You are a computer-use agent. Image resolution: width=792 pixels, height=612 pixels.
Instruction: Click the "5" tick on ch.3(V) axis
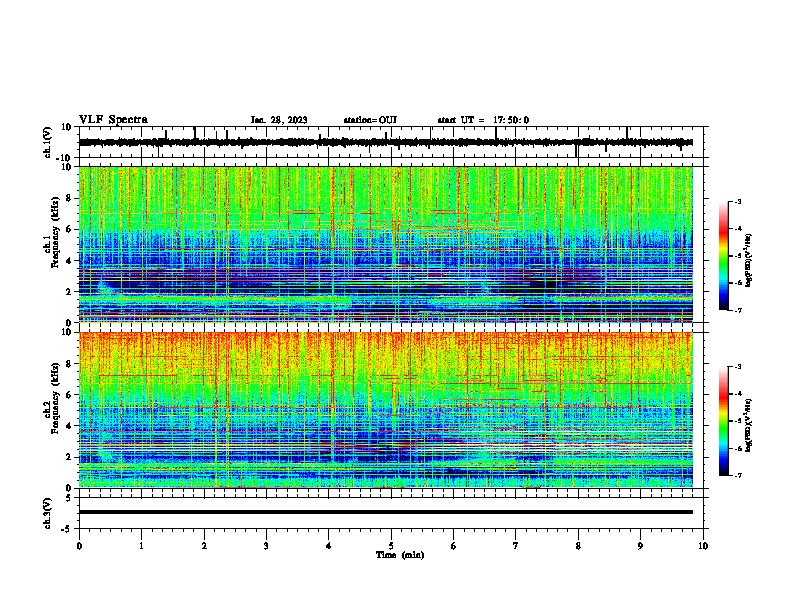pyautogui.click(x=69, y=497)
